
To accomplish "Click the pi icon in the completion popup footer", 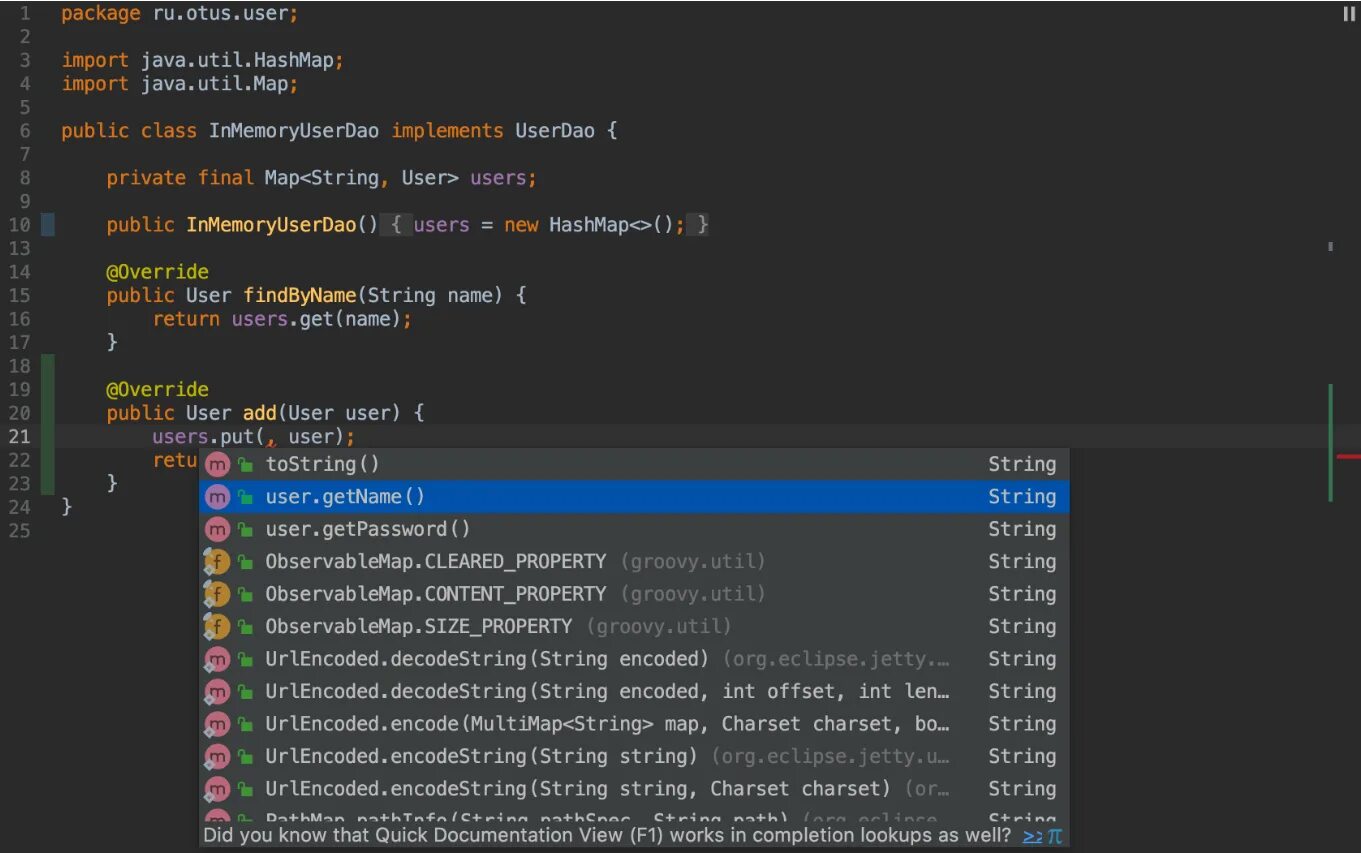I will coord(1054,835).
